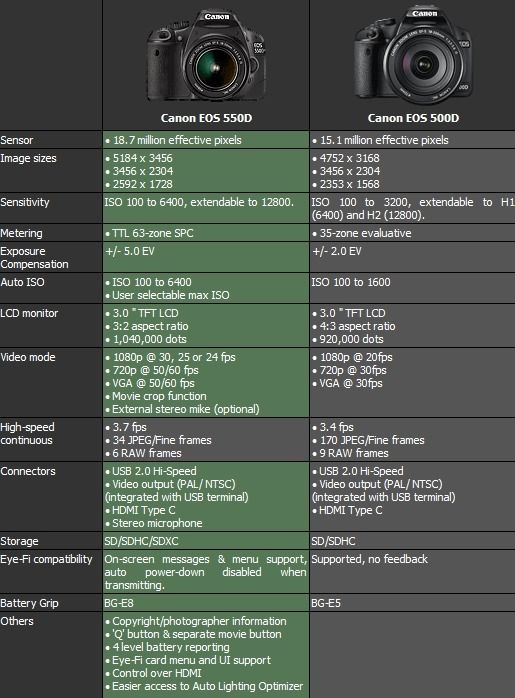Click '3:2 aspect ratio' entry
The width and height of the screenshot is (515, 698).
[150, 326]
